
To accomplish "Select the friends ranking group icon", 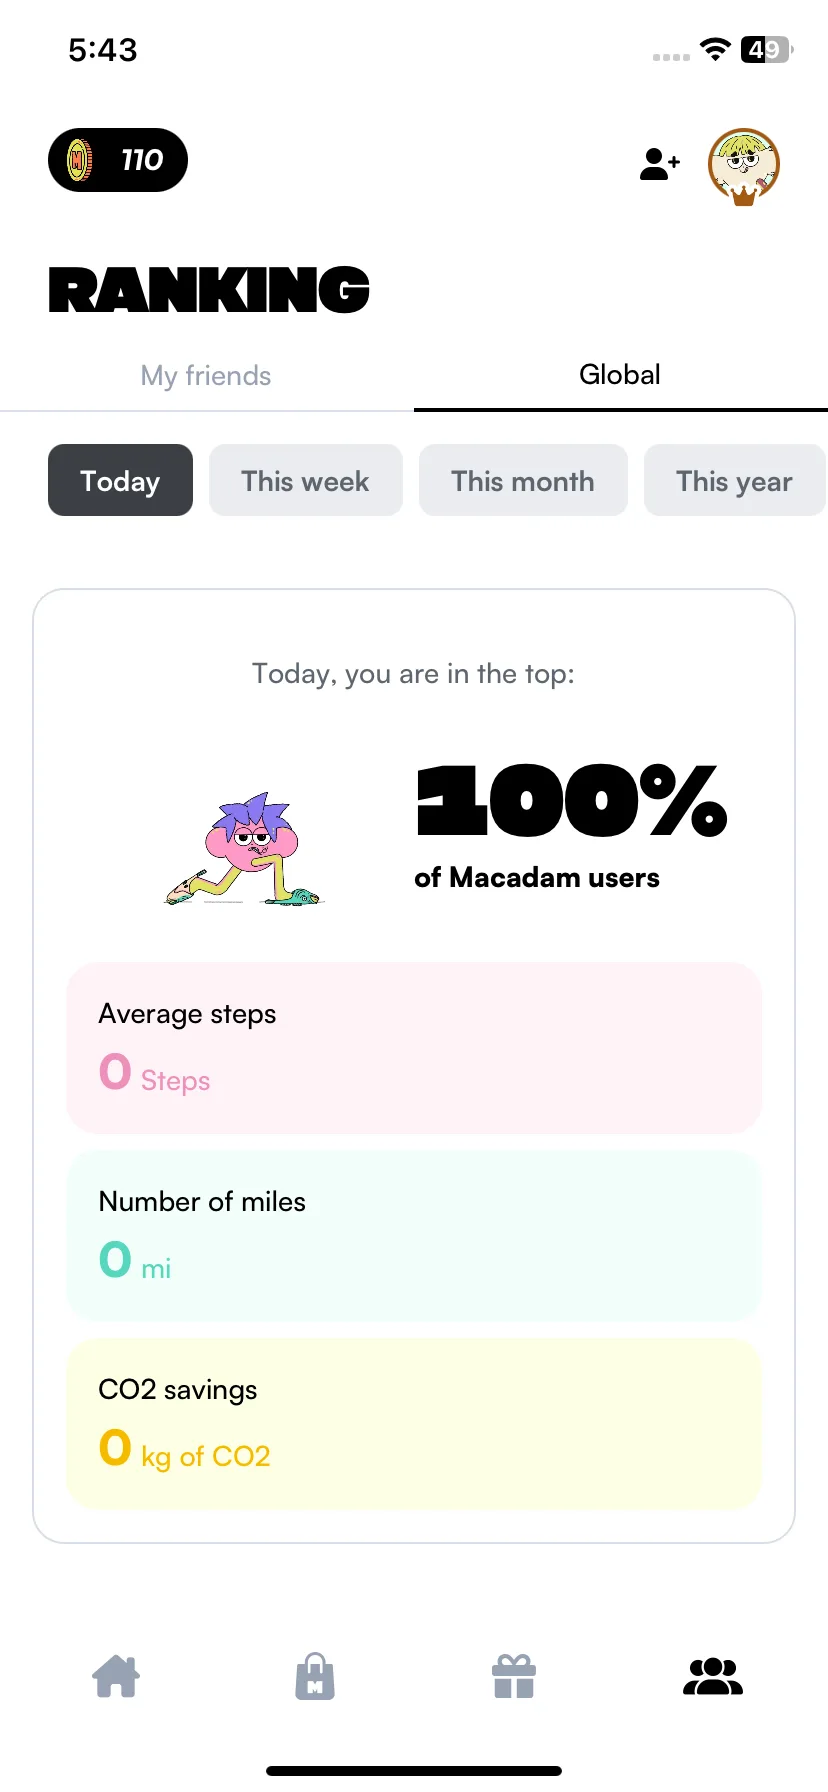I will [713, 1676].
